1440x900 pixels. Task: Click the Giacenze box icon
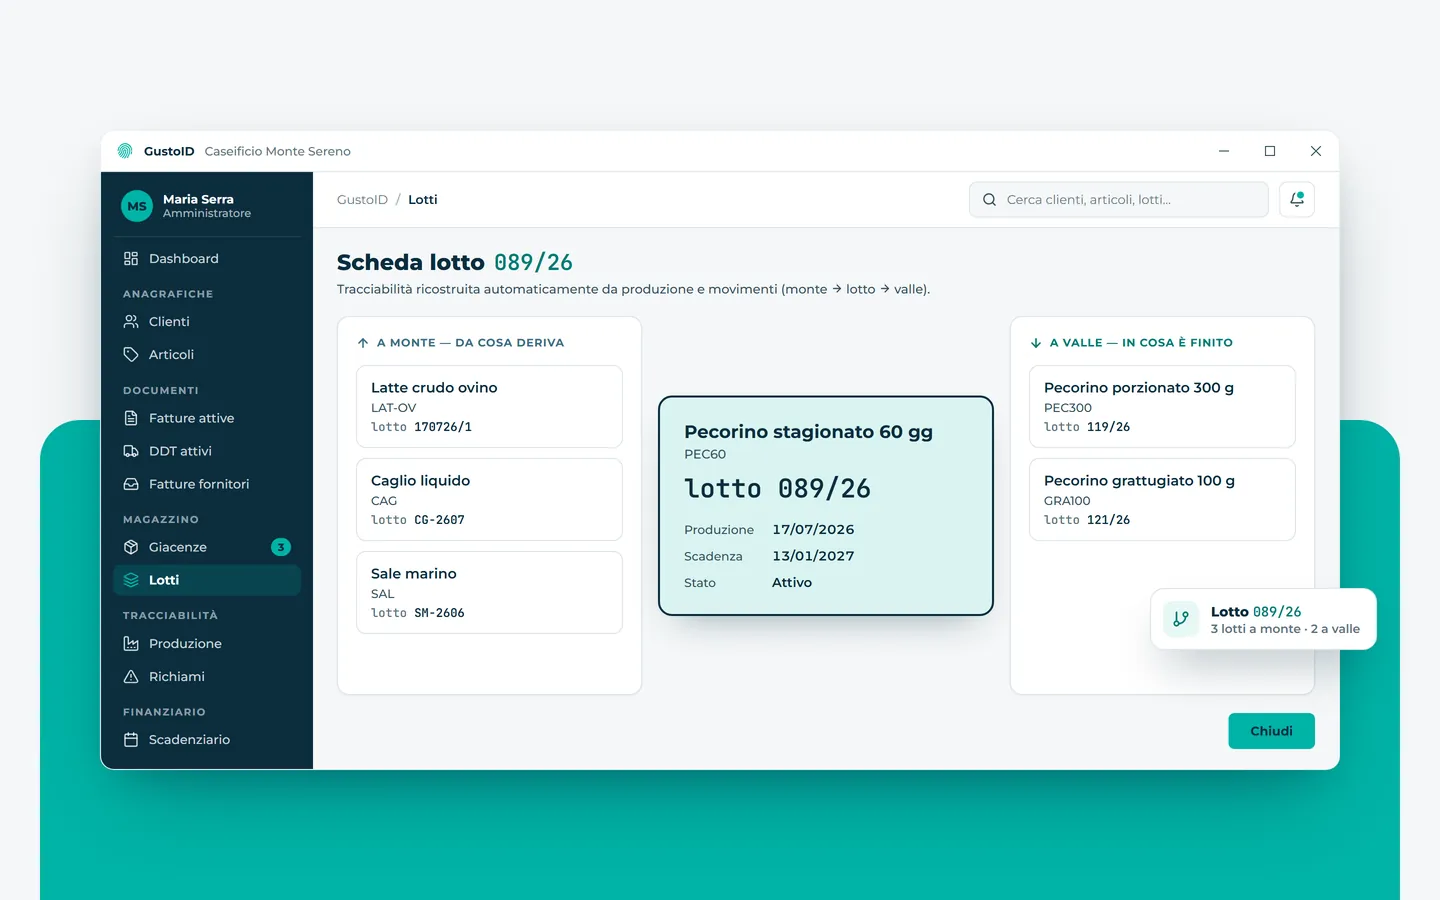point(131,547)
